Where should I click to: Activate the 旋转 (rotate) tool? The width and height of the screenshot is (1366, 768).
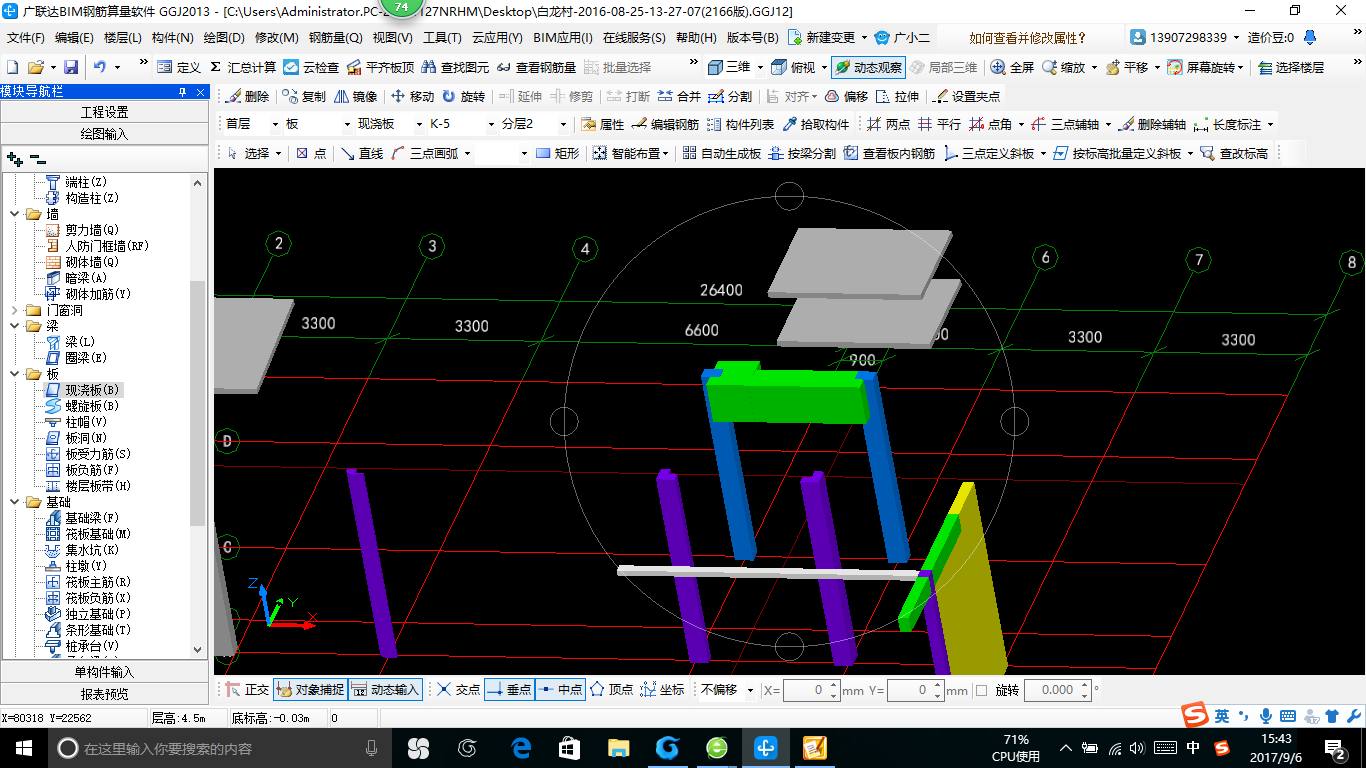463,96
